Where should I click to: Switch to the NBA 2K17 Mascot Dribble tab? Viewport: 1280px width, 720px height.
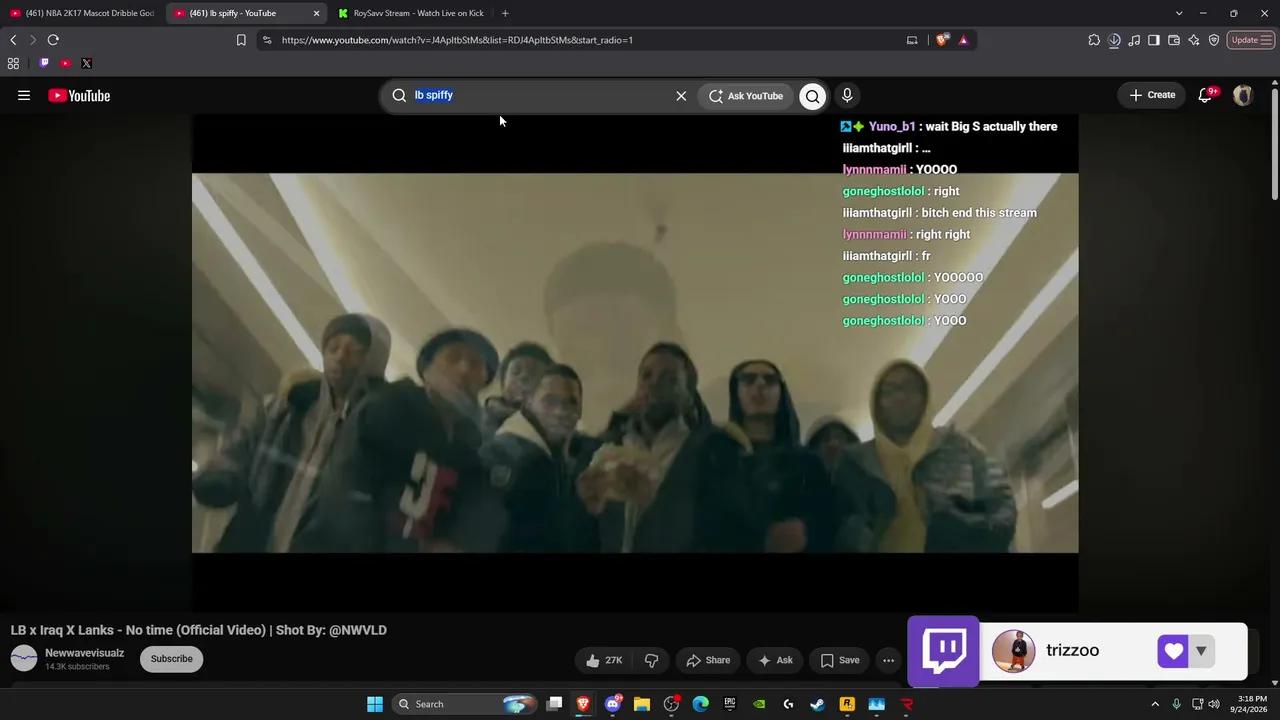[x=82, y=13]
